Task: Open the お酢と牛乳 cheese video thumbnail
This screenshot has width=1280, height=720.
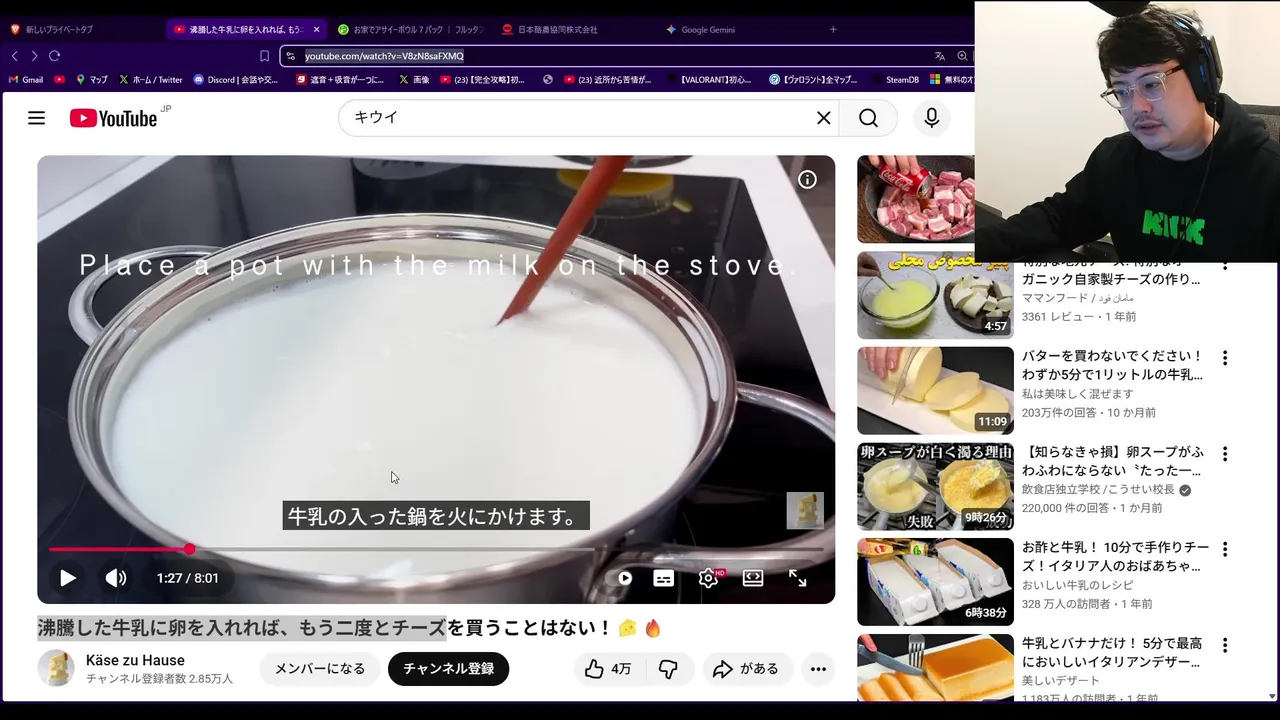Action: coord(935,582)
